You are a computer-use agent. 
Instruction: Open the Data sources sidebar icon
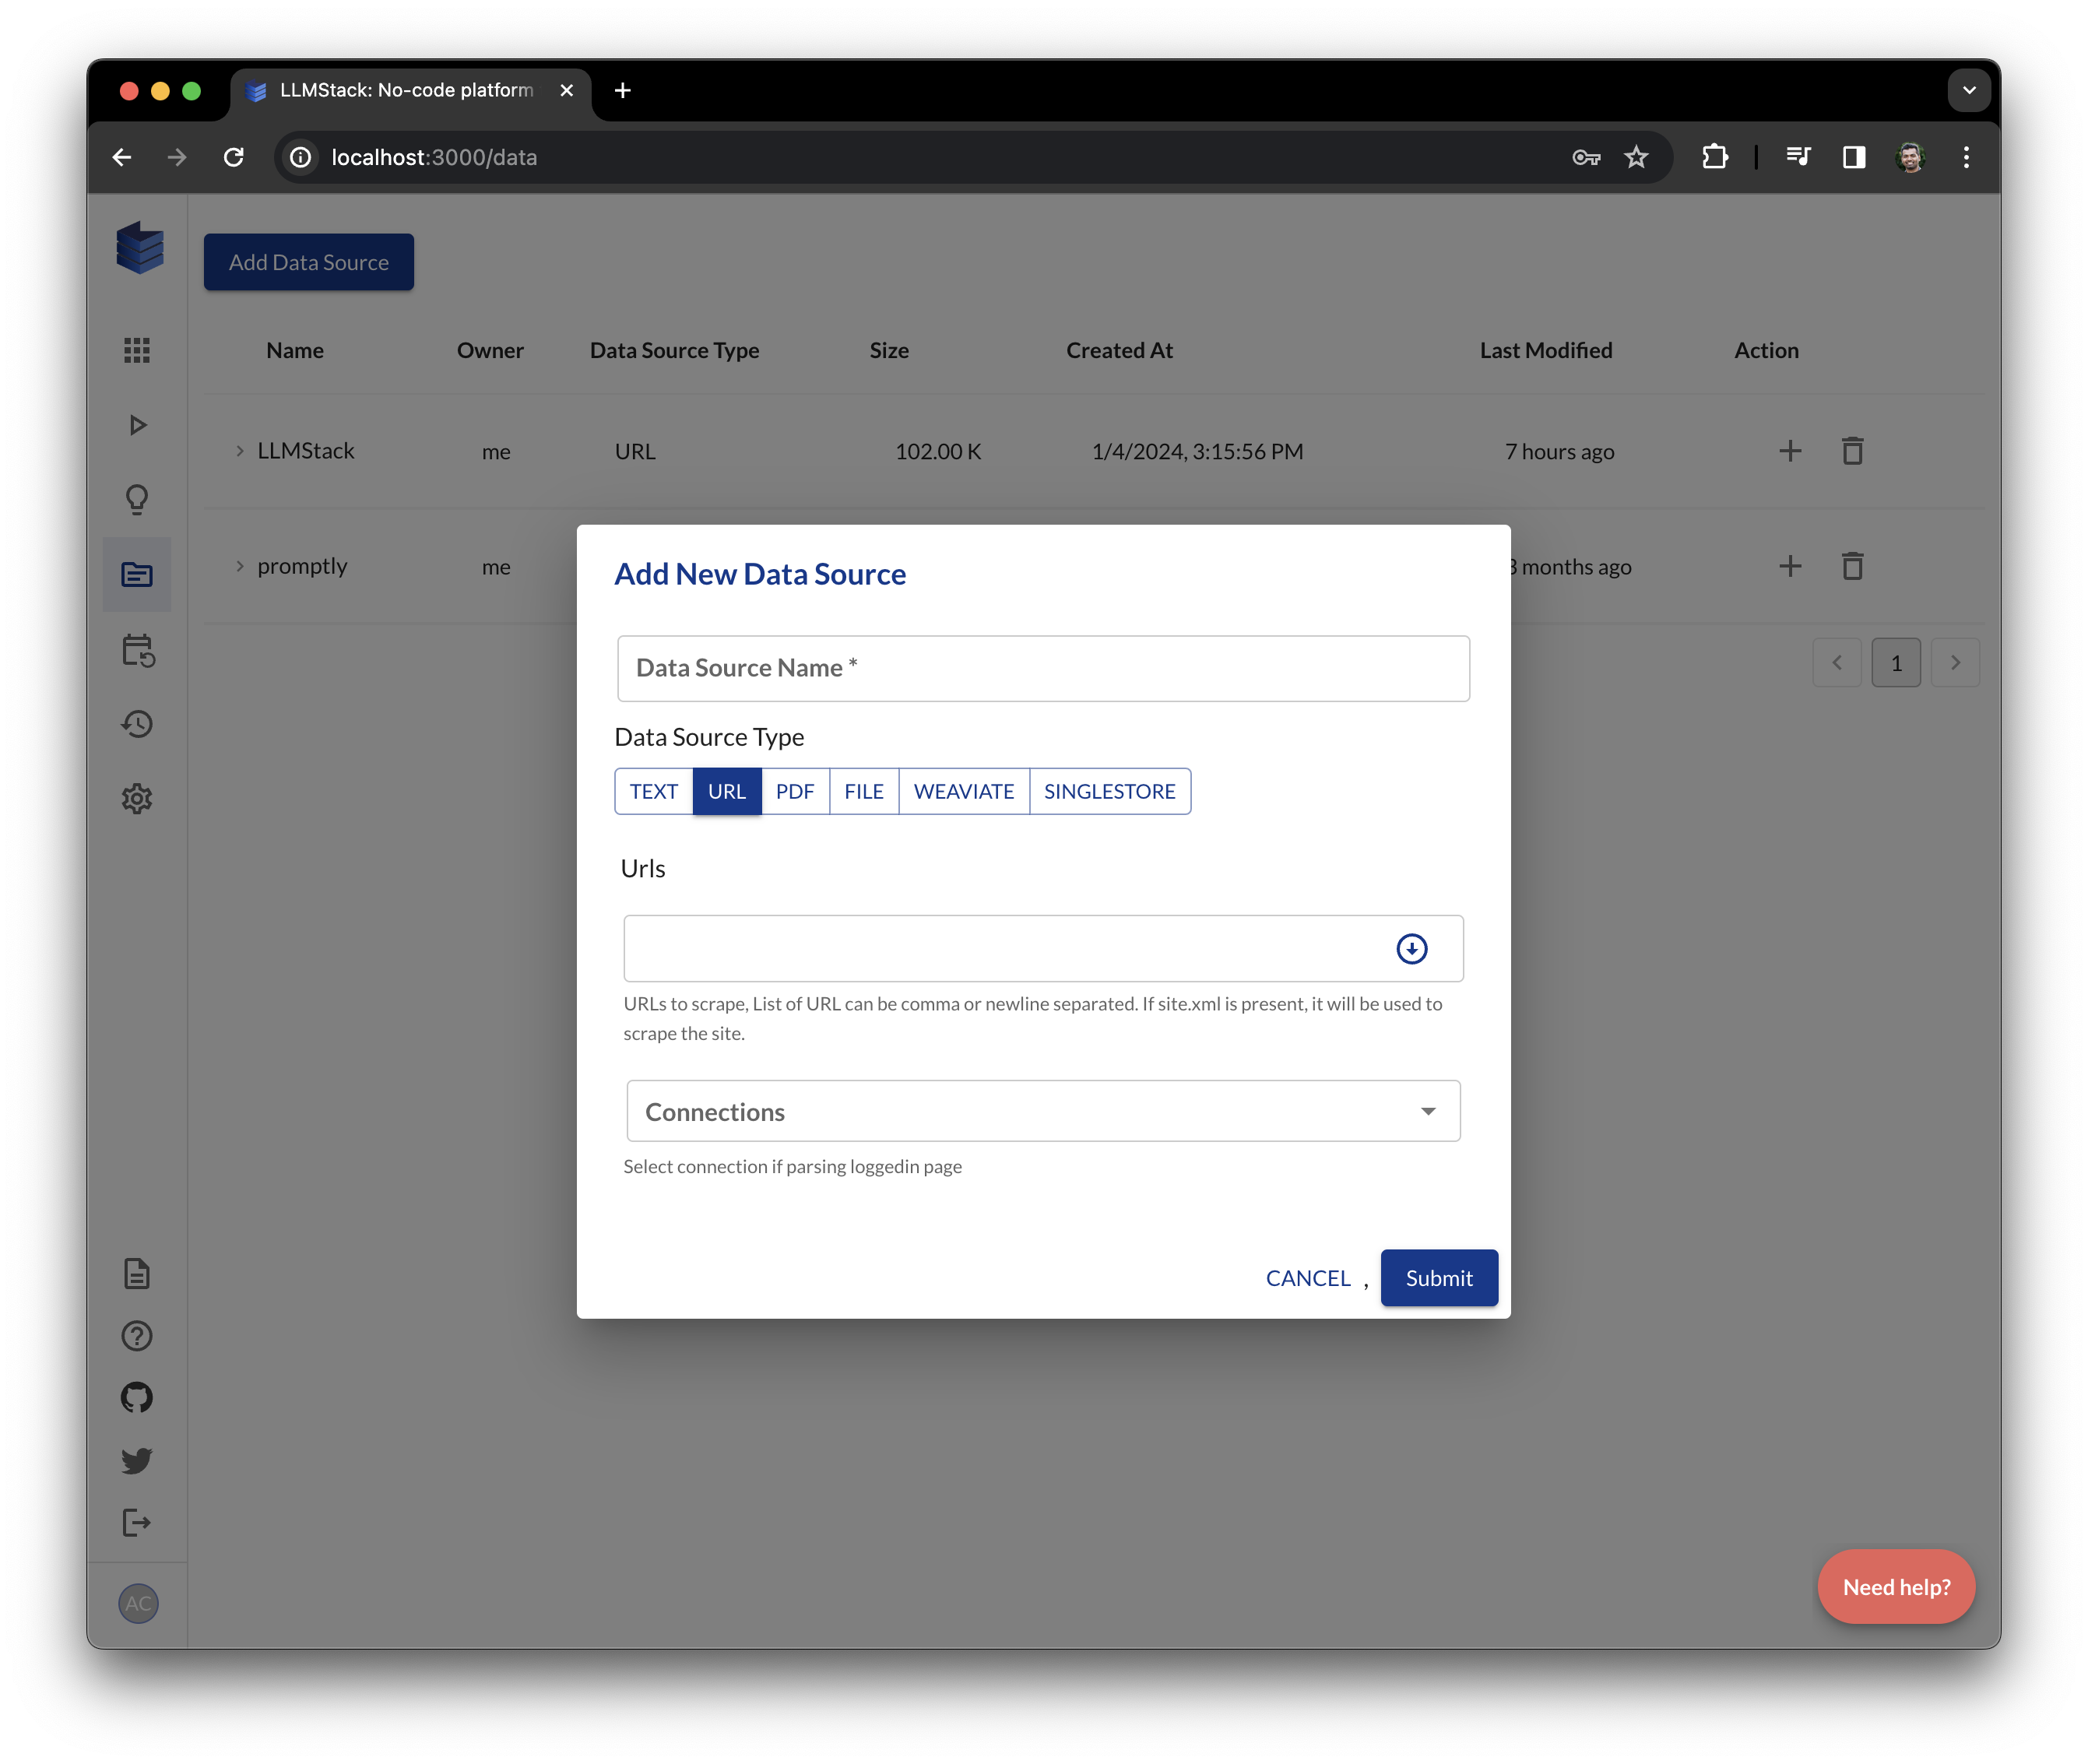pyautogui.click(x=137, y=573)
